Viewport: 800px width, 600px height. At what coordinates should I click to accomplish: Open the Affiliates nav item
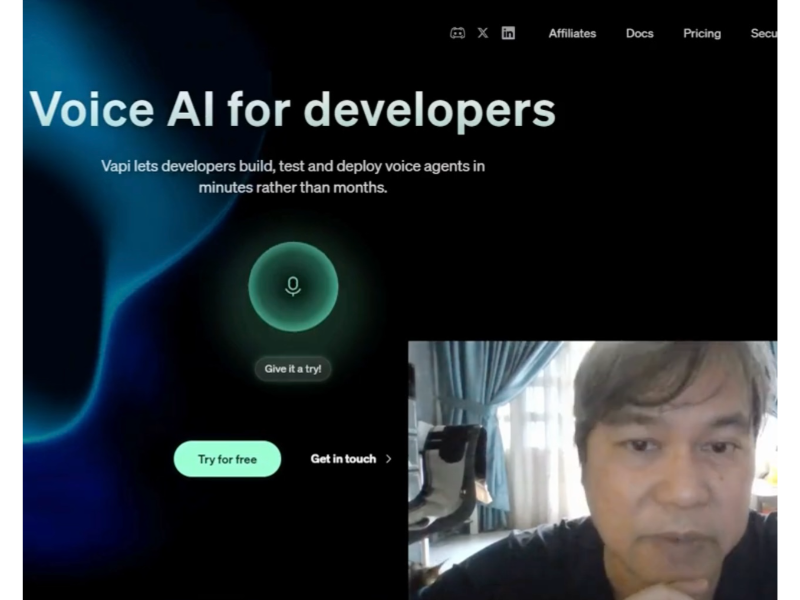(x=572, y=33)
